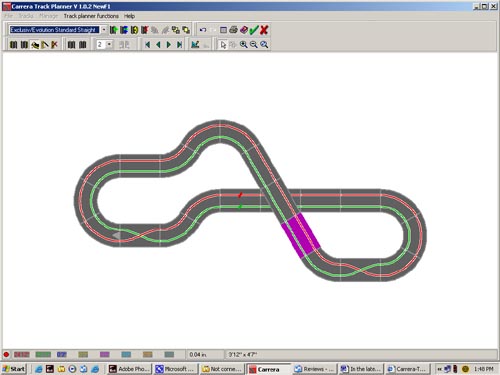Click the zoom to fit magnifier

pos(264,44)
